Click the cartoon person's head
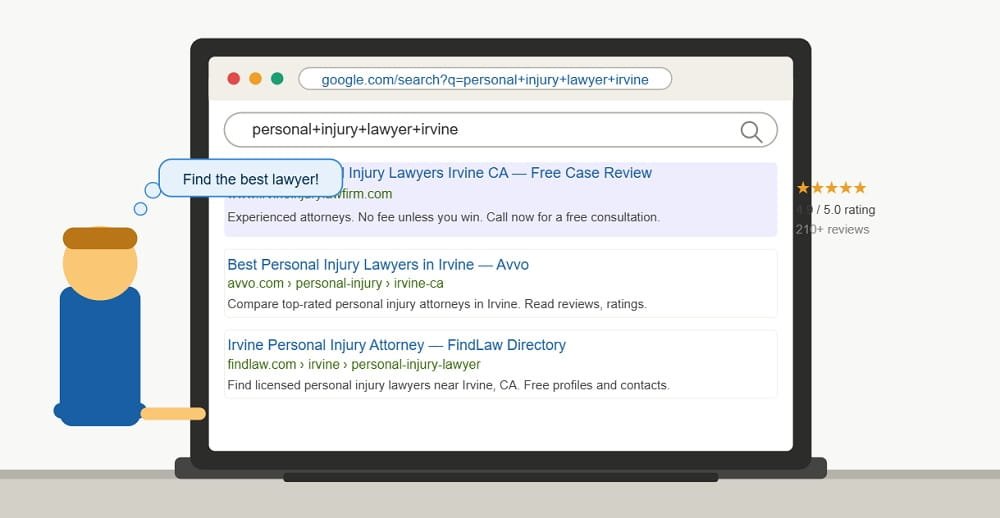The width and height of the screenshot is (1000, 518). pos(100,263)
